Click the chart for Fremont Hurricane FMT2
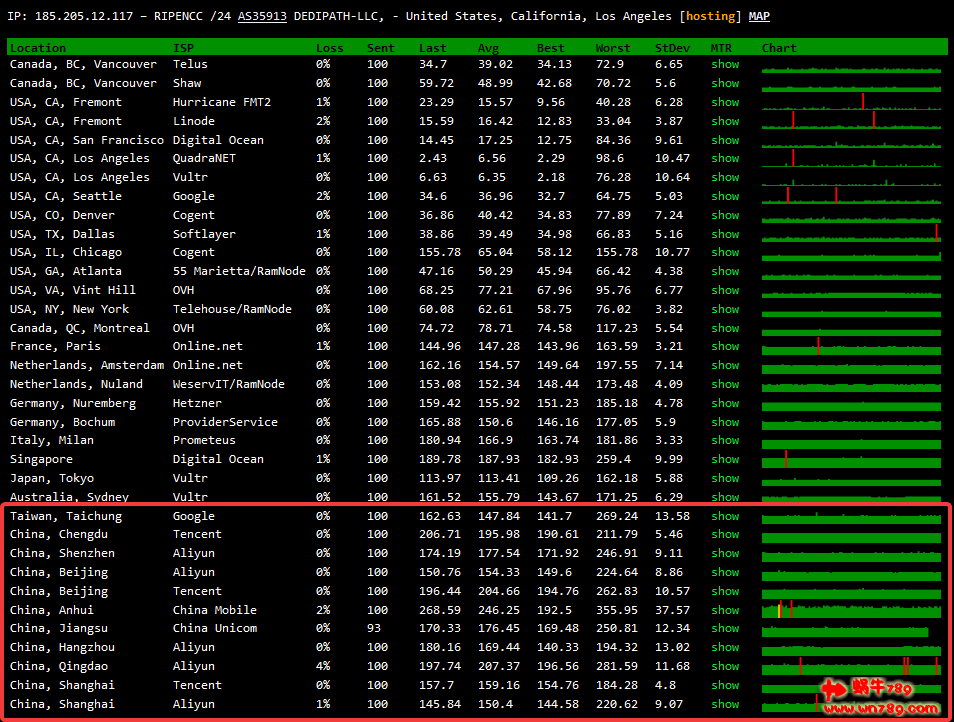The width and height of the screenshot is (954, 722). (x=851, y=102)
